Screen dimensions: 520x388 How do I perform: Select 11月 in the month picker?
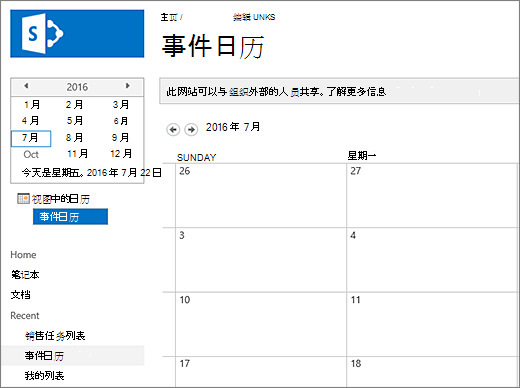[x=77, y=154]
